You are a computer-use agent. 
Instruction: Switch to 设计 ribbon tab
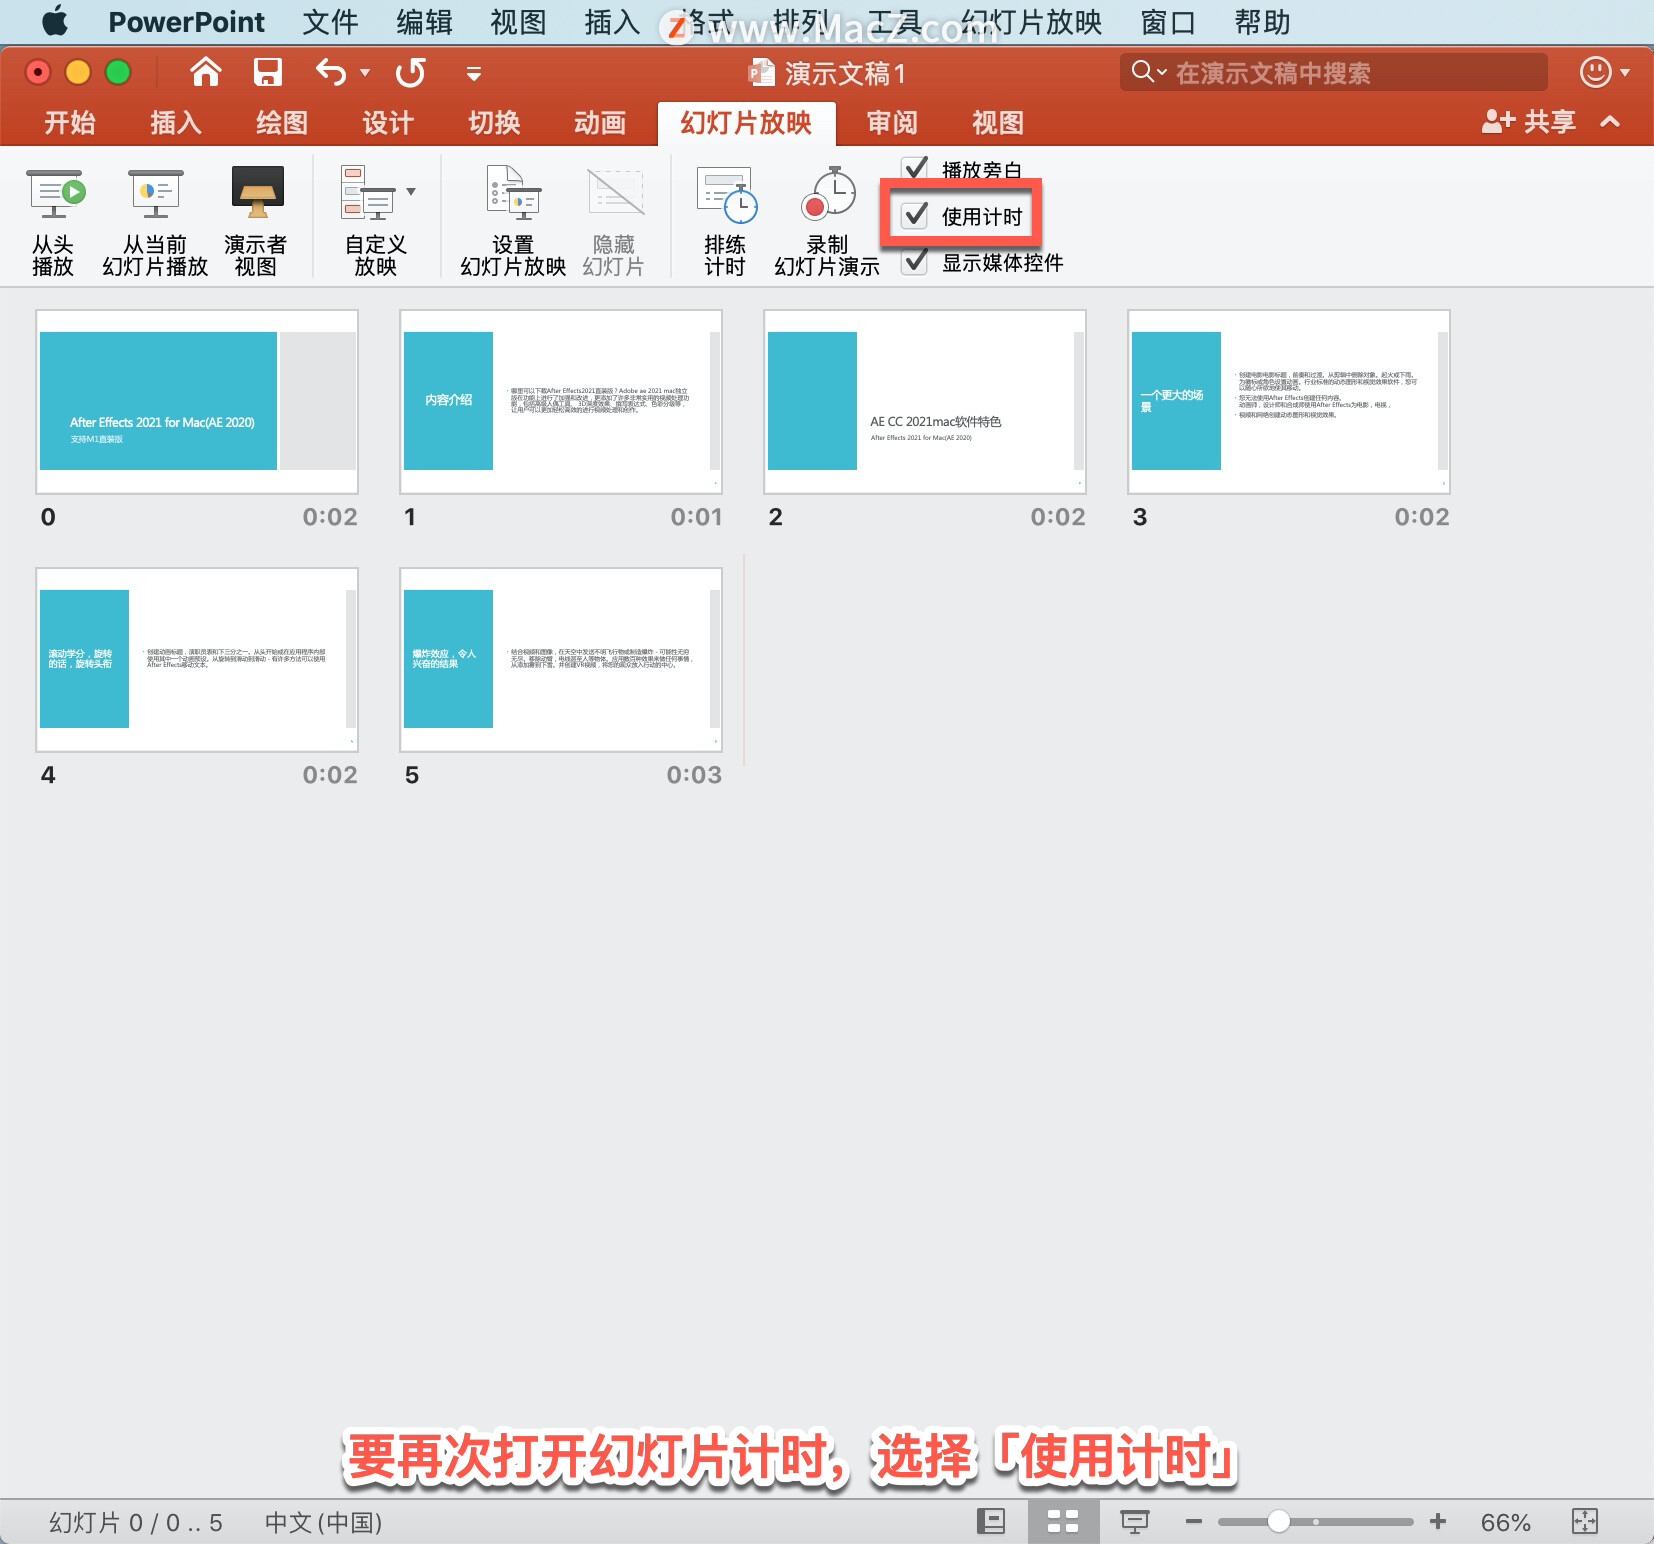click(x=387, y=123)
